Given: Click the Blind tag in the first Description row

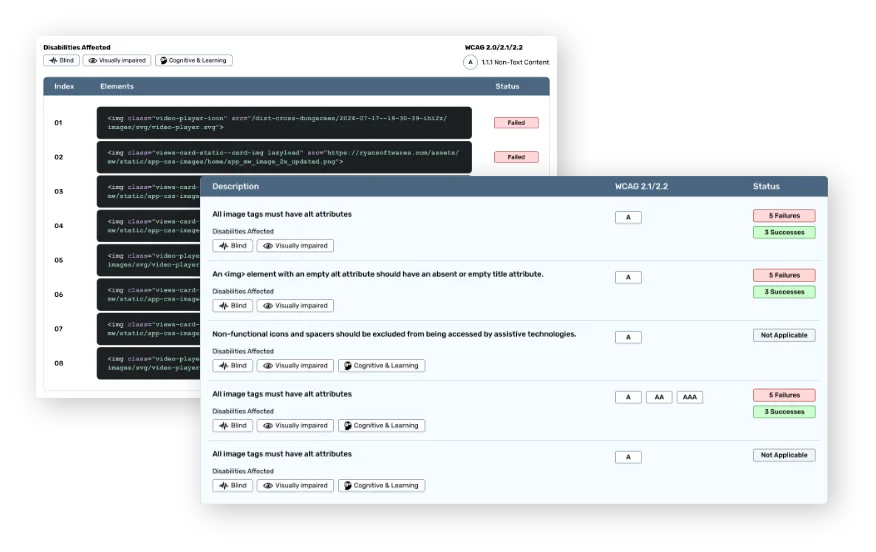Looking at the screenshot, I should pyautogui.click(x=232, y=246).
